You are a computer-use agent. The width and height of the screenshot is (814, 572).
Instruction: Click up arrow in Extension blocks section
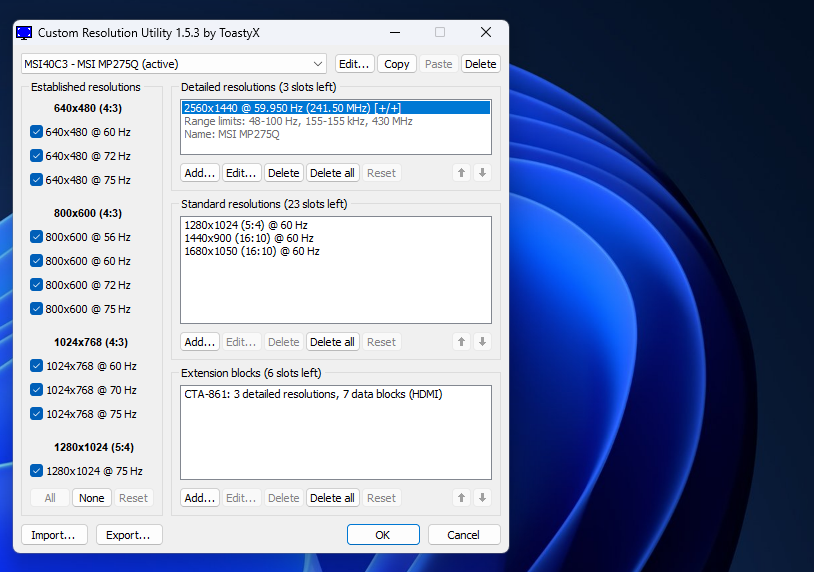tap(462, 498)
